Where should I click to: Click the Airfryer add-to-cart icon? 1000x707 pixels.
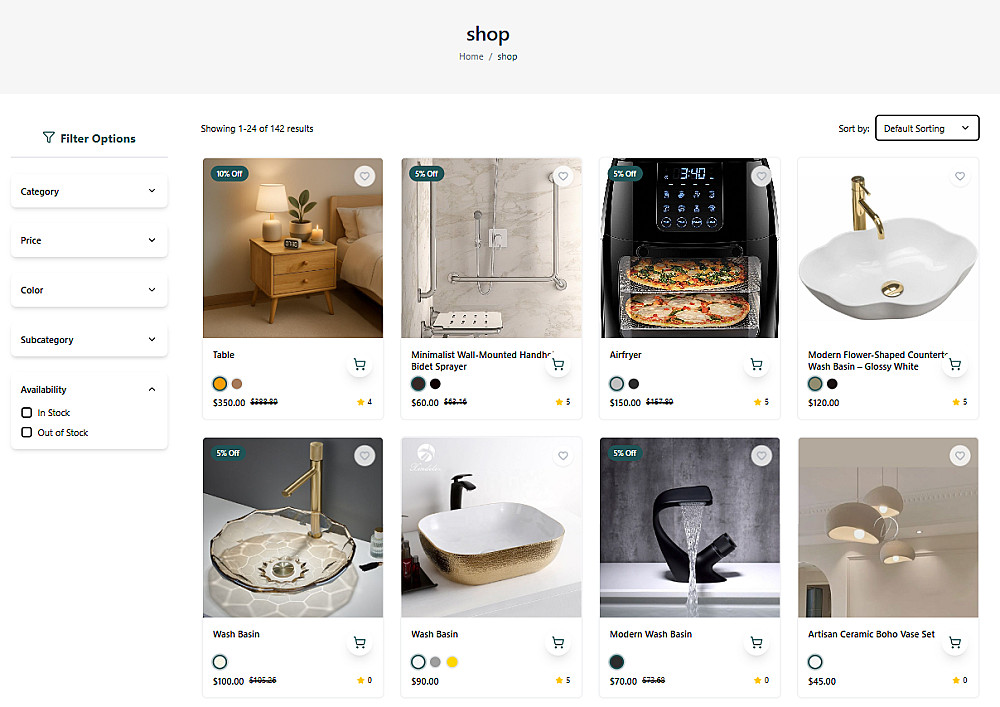click(757, 365)
